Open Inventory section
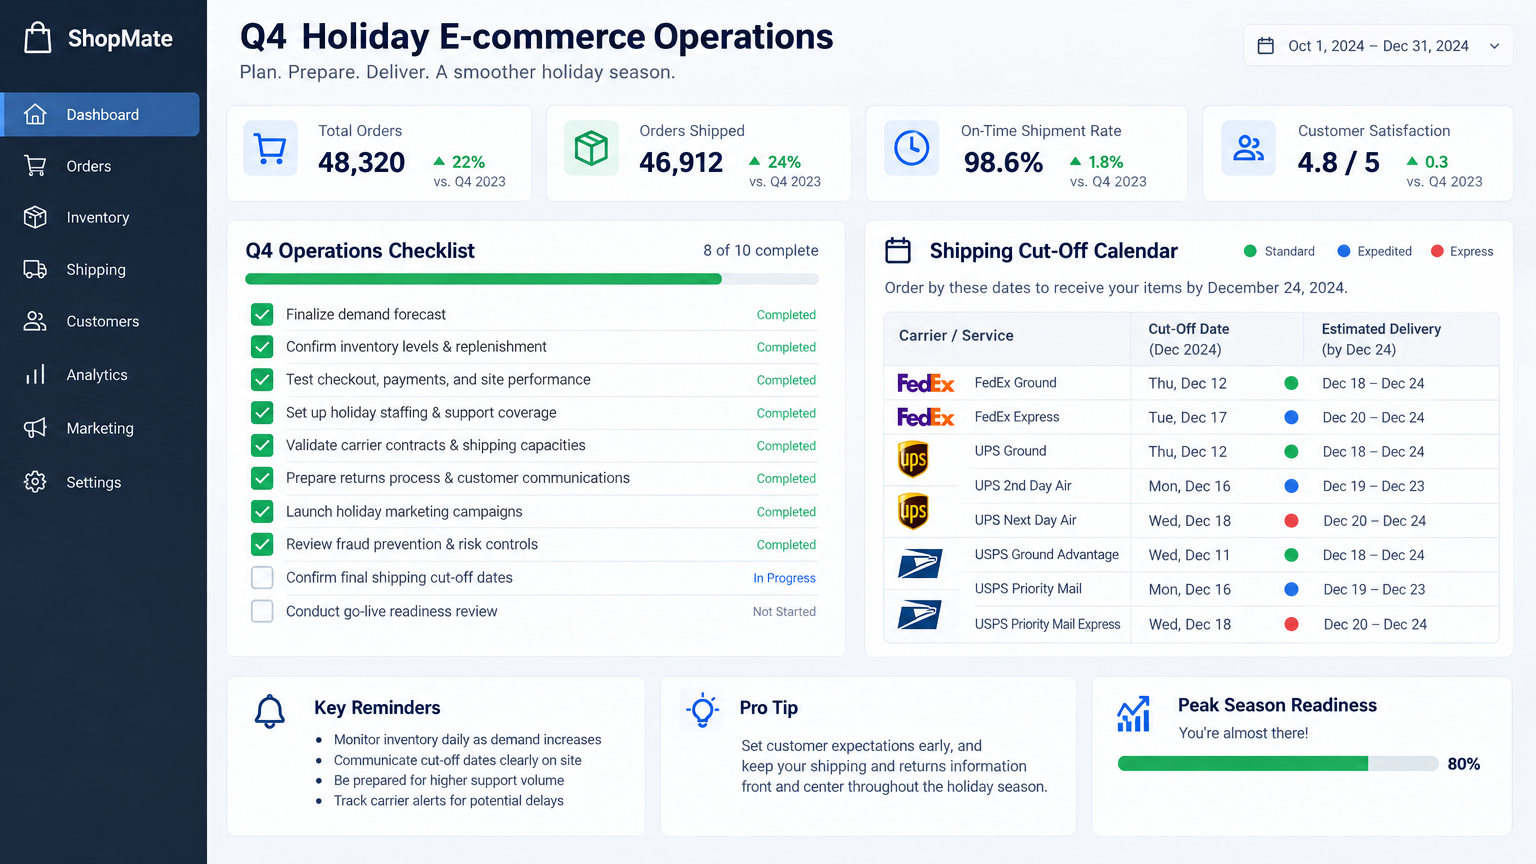This screenshot has height=864, width=1536. click(x=98, y=217)
